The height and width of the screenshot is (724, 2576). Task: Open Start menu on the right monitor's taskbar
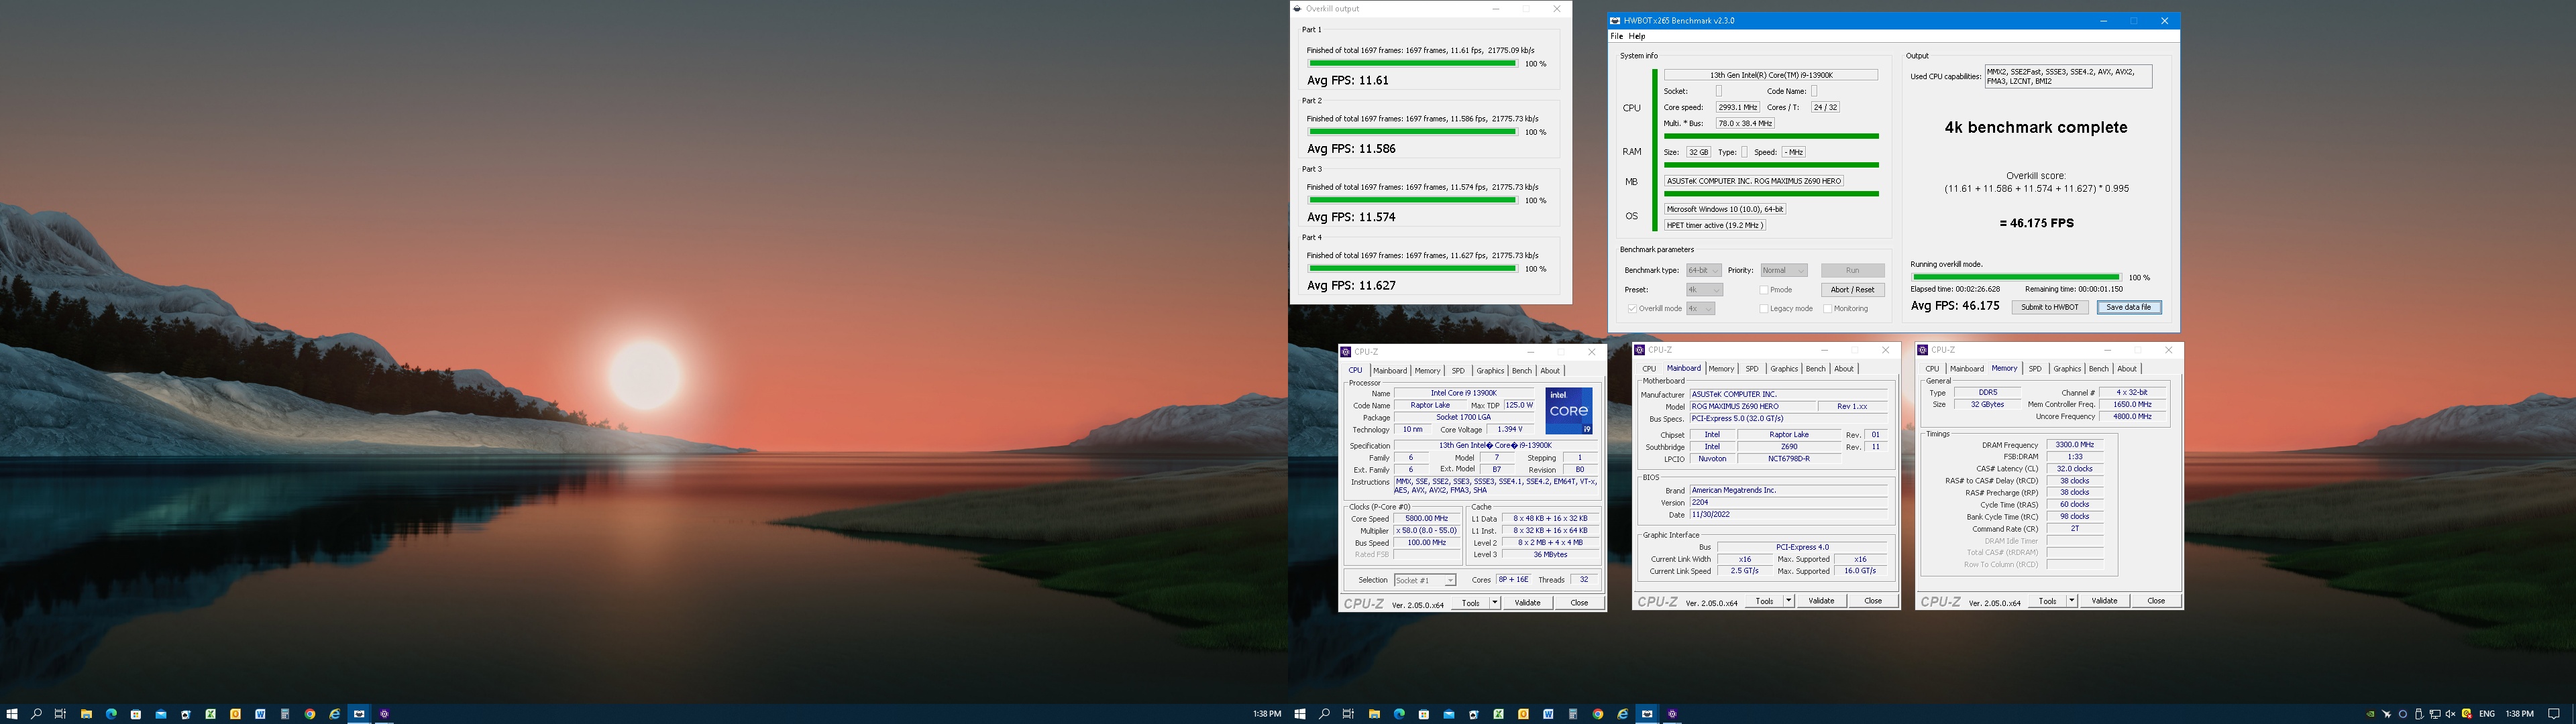pos(1300,714)
